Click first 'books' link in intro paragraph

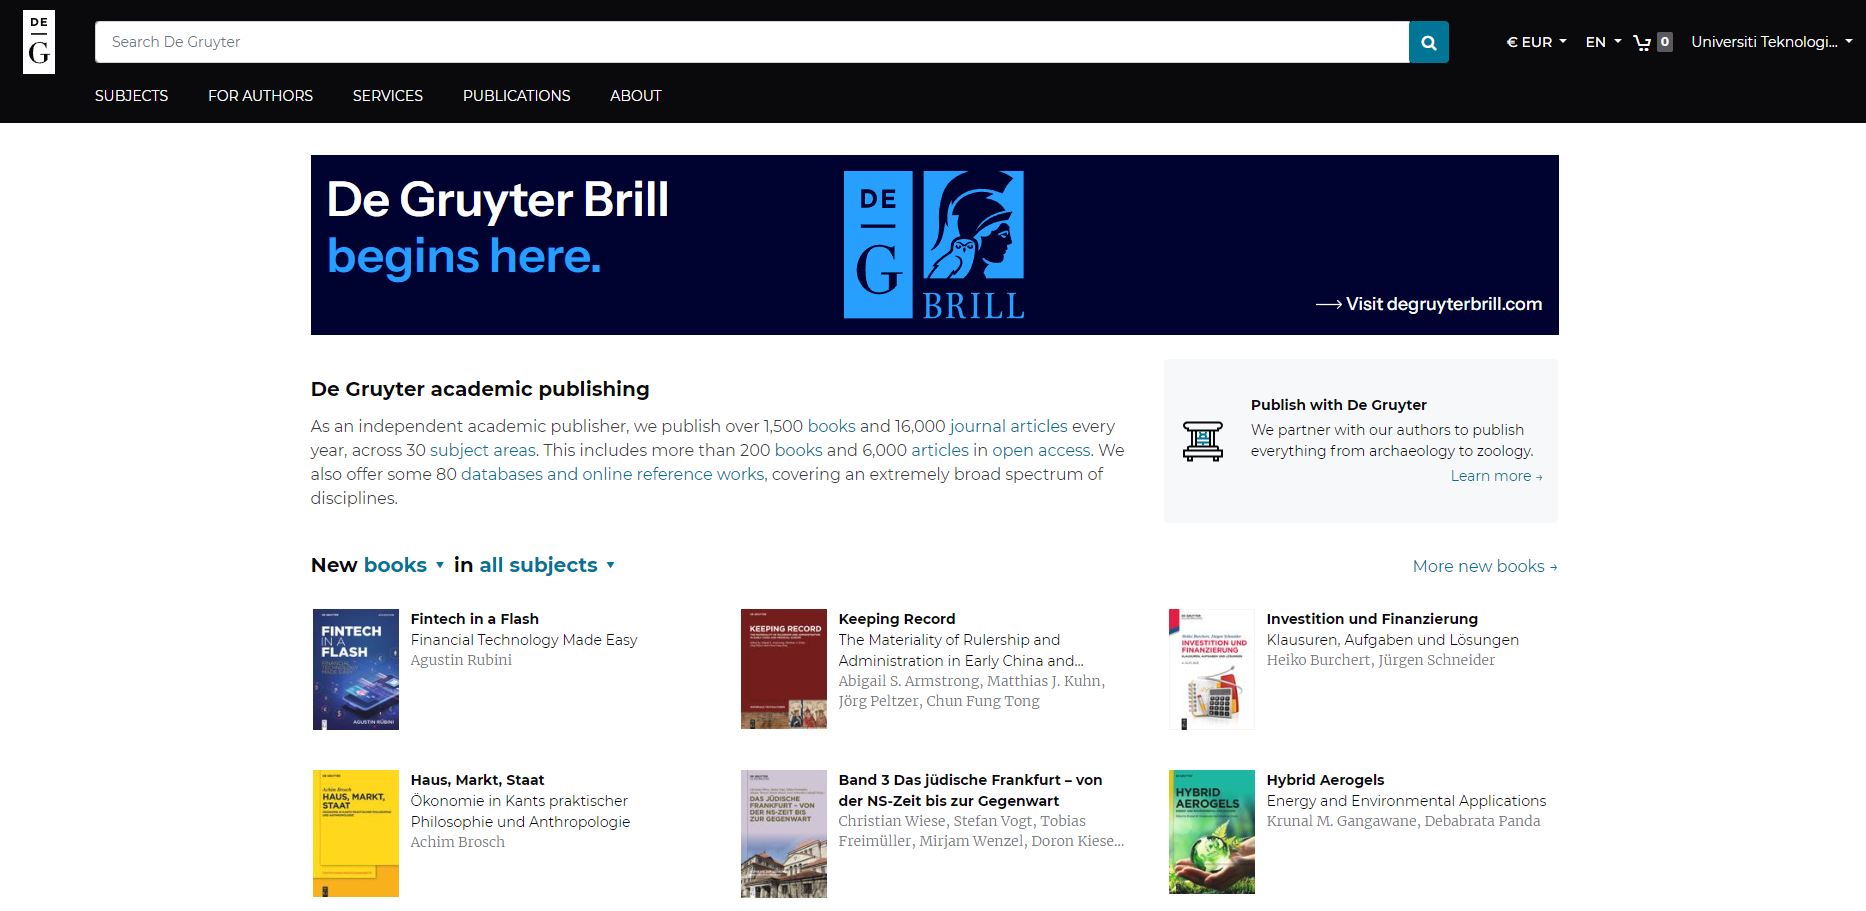831,426
